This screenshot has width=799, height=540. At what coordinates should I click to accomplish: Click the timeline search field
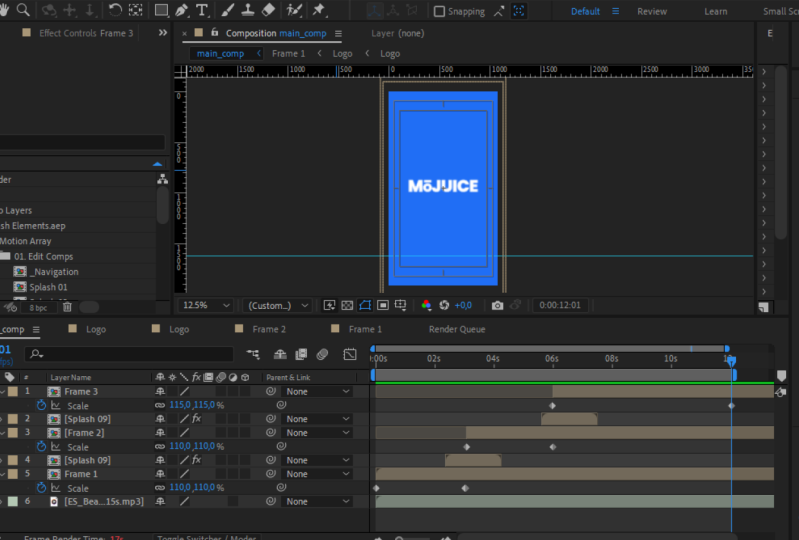130,354
